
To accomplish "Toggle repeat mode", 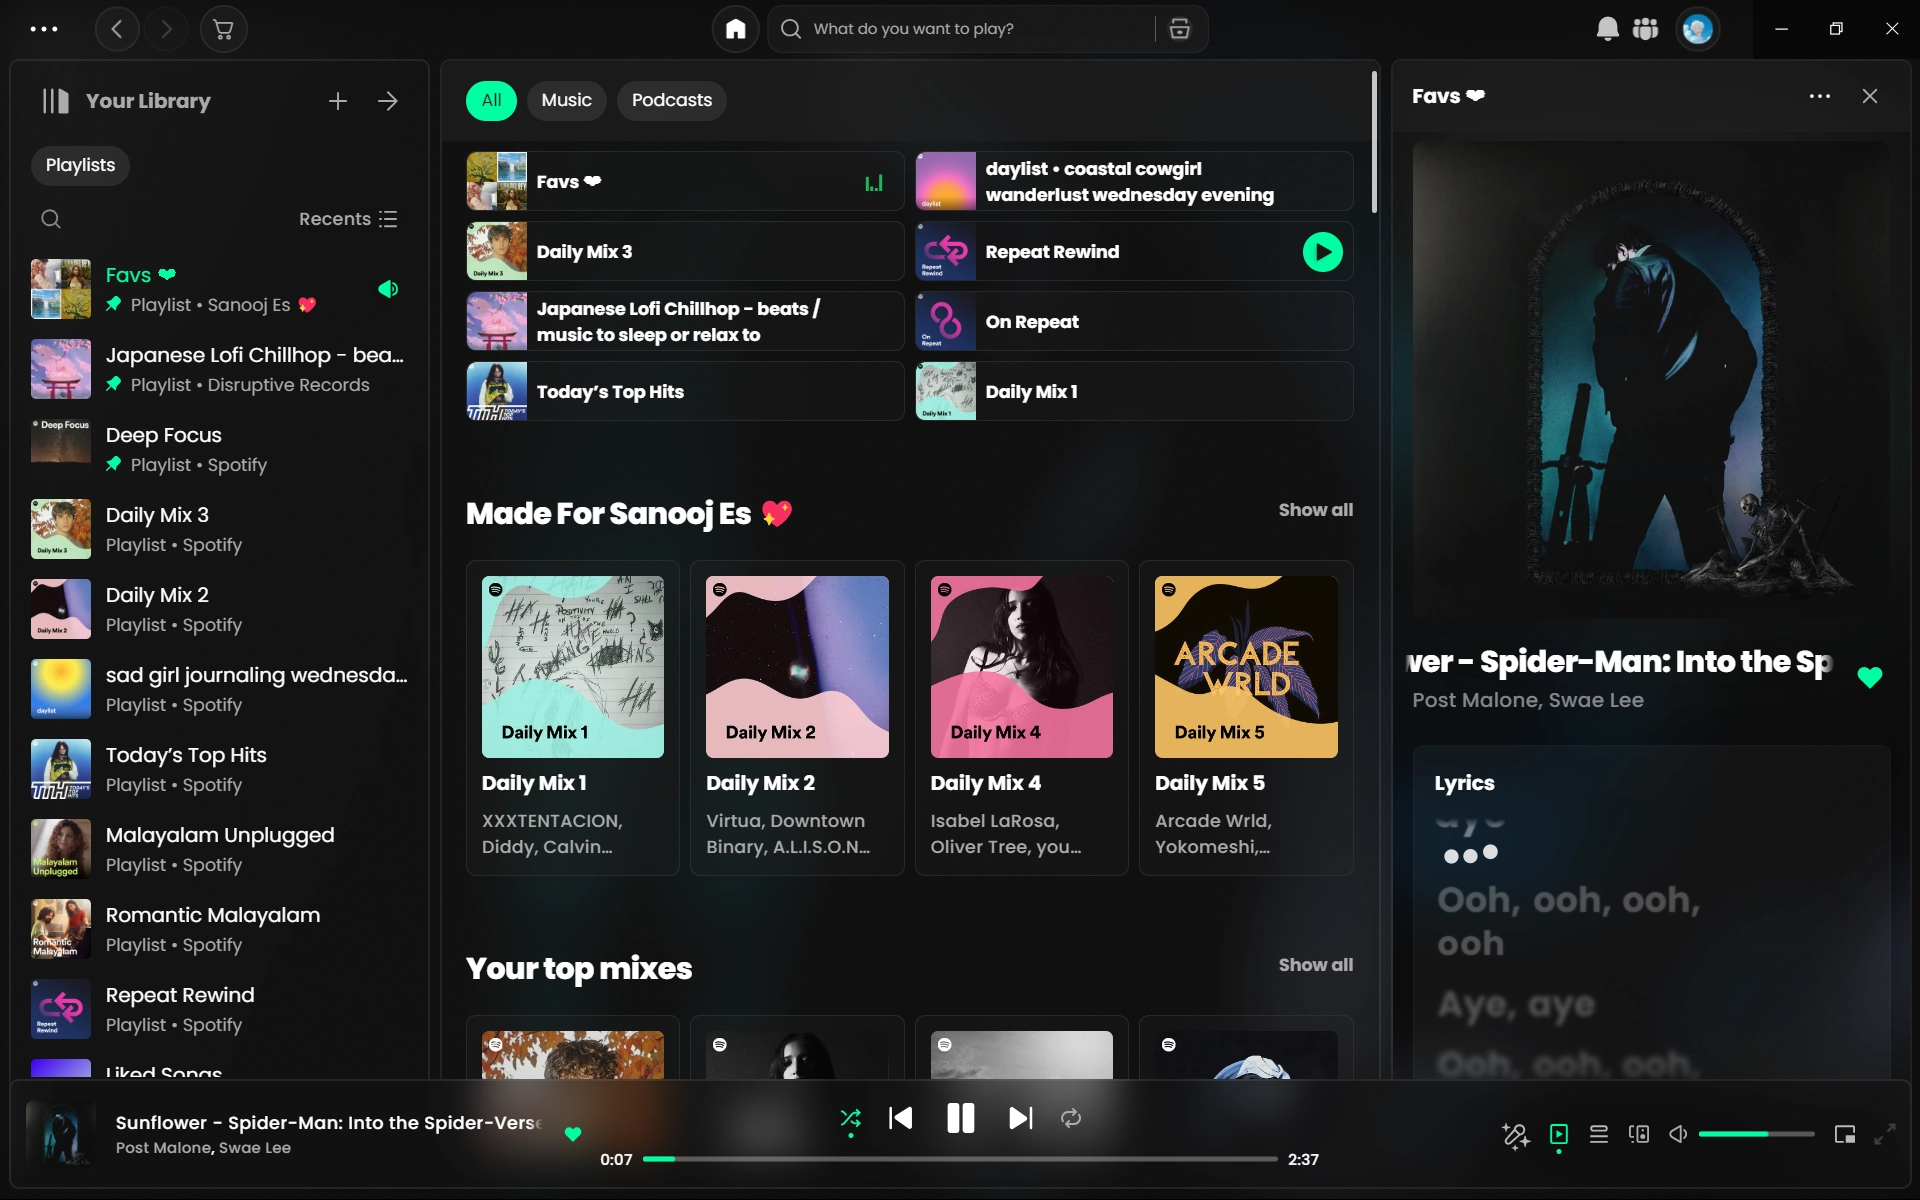I will click(x=1071, y=1118).
